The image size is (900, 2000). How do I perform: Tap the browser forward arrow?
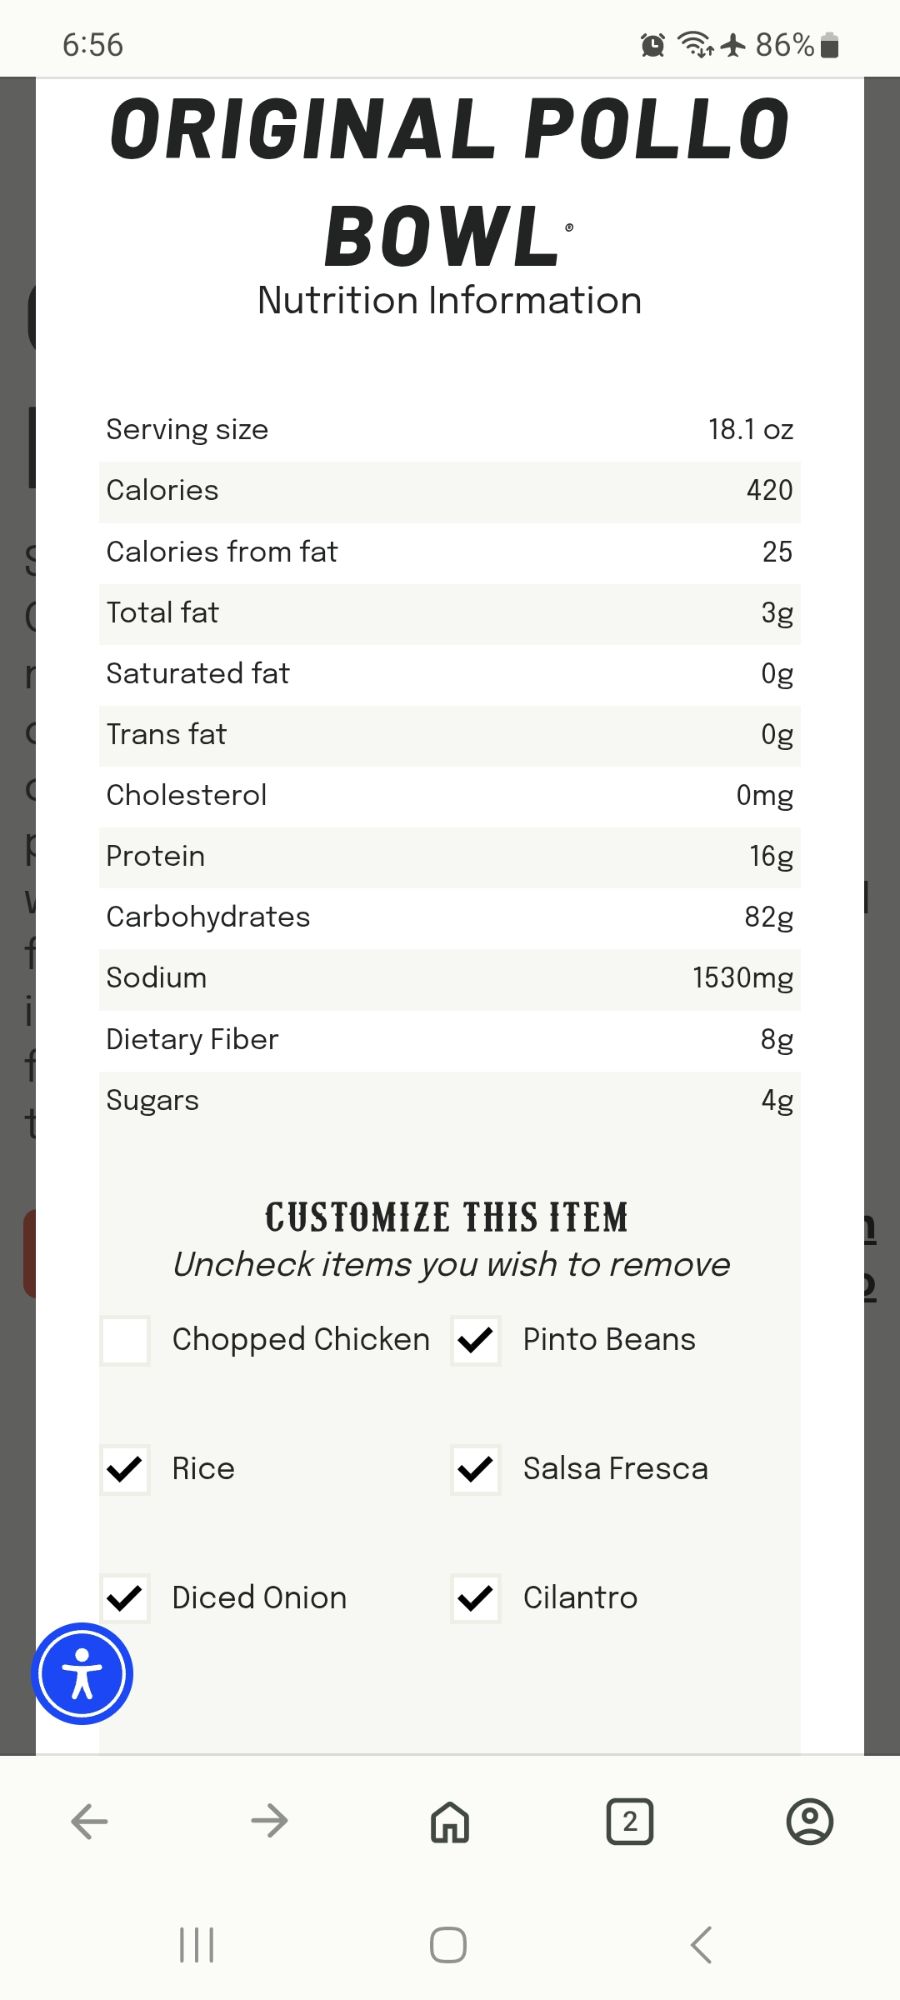click(269, 1822)
